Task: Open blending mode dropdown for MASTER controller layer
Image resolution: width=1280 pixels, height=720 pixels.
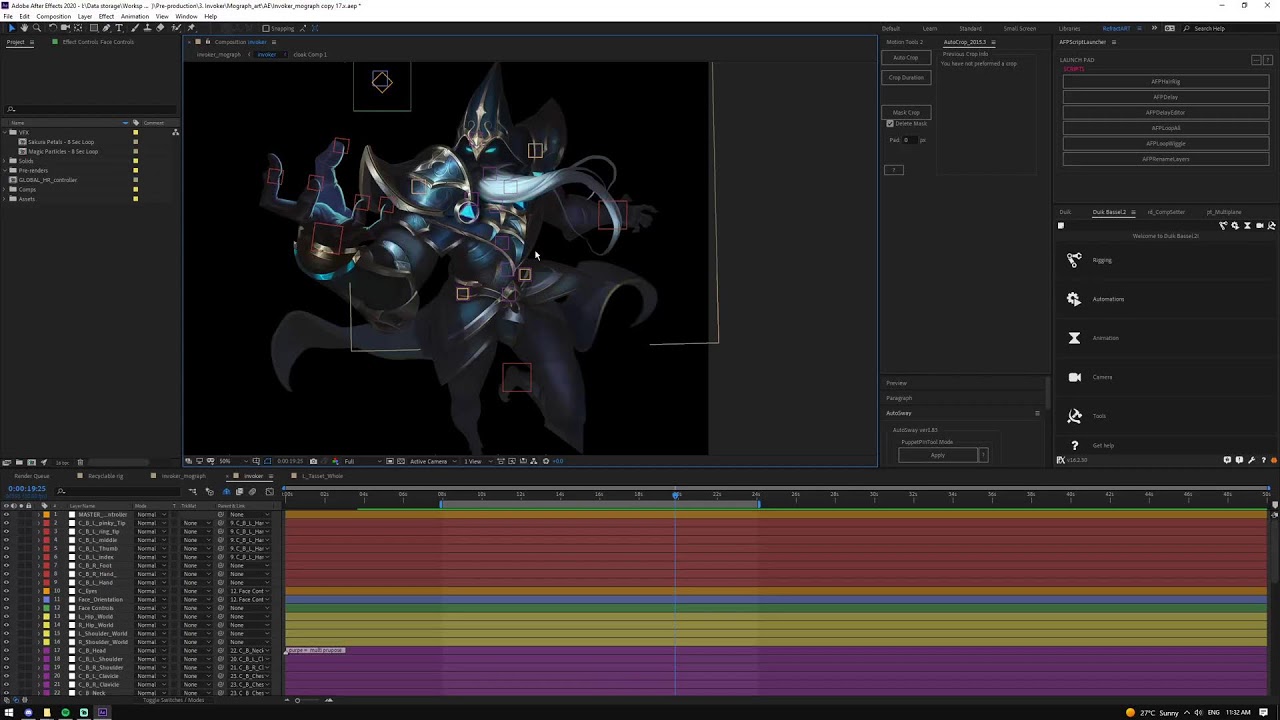Action: [151, 514]
